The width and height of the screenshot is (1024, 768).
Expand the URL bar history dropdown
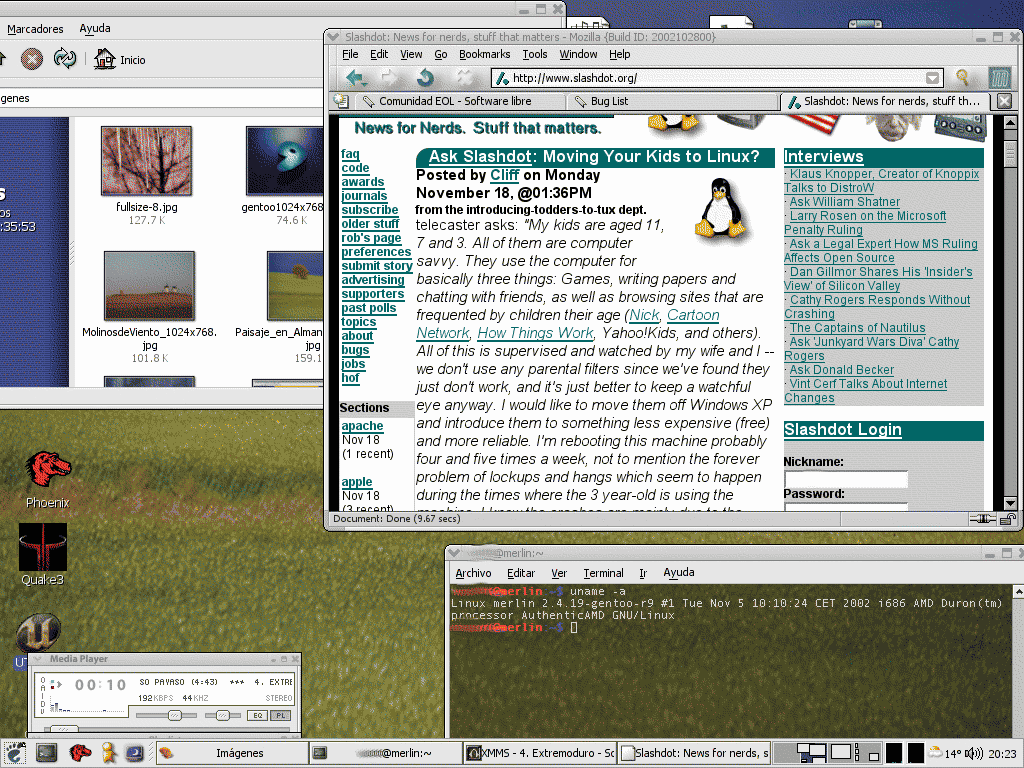coord(933,78)
